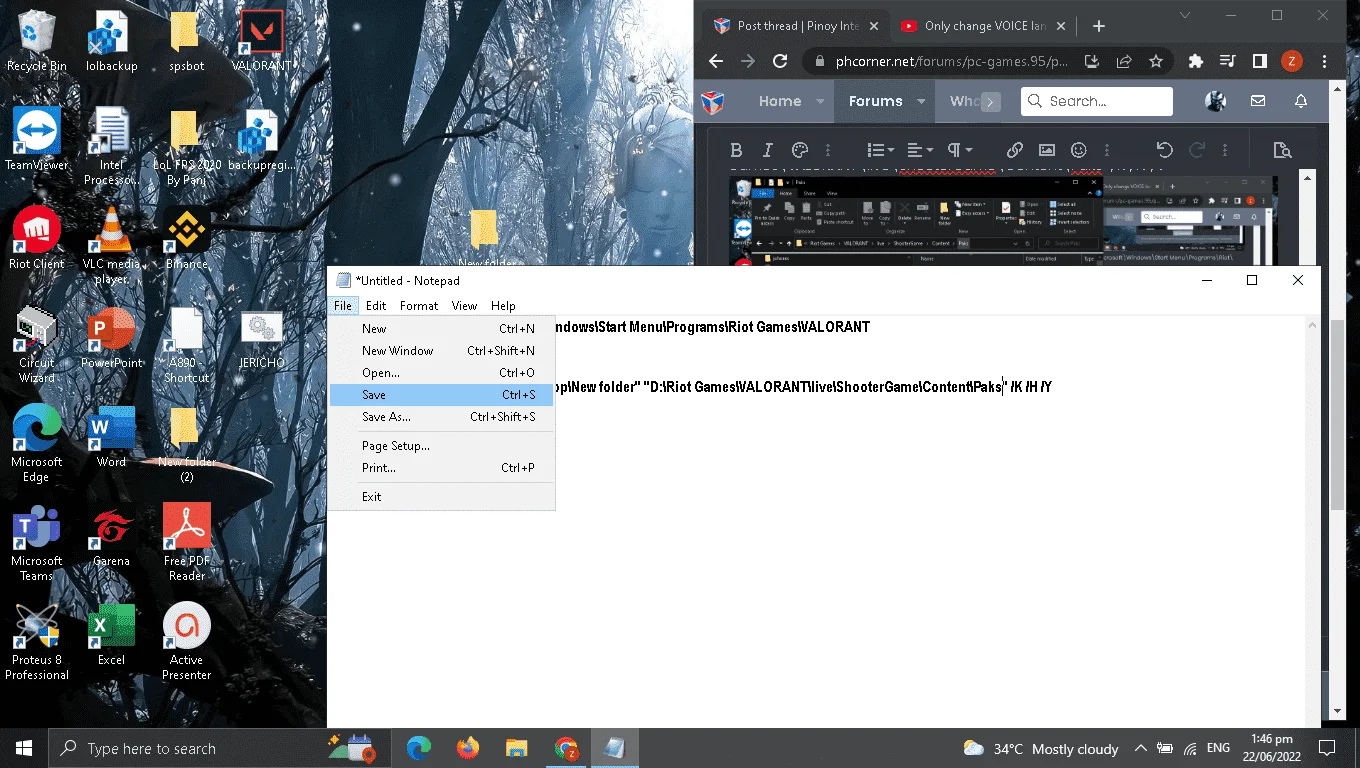Image resolution: width=1360 pixels, height=768 pixels.
Task: Expand Home dropdown arrow in navigation
Action: 820,101
